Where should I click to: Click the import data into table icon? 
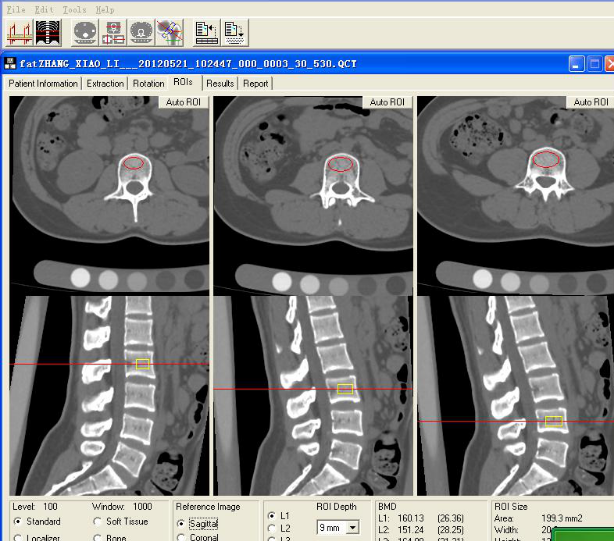pos(206,33)
